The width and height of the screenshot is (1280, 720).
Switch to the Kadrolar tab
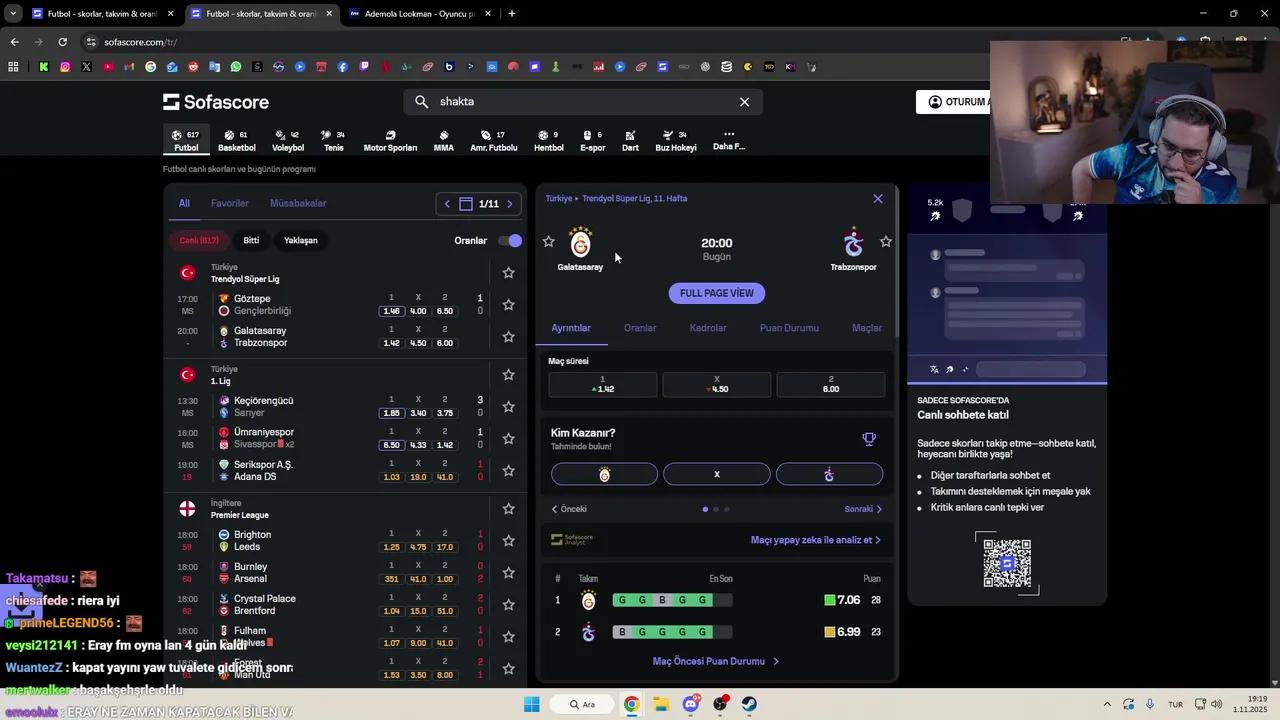(x=708, y=328)
